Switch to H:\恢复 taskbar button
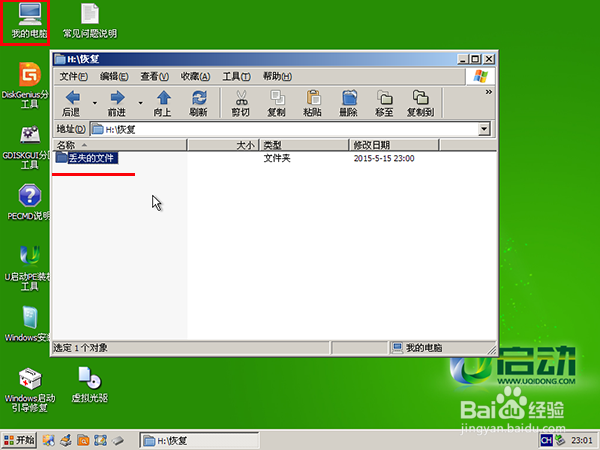Viewport: 600px width, 450px height. pos(199,440)
